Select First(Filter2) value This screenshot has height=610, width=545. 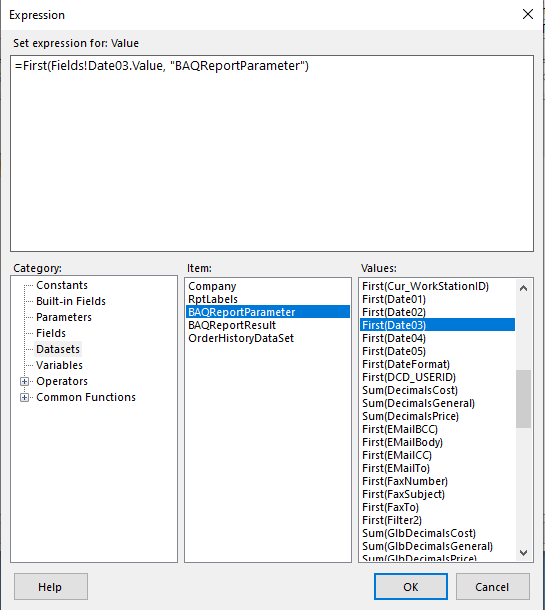[437, 520]
